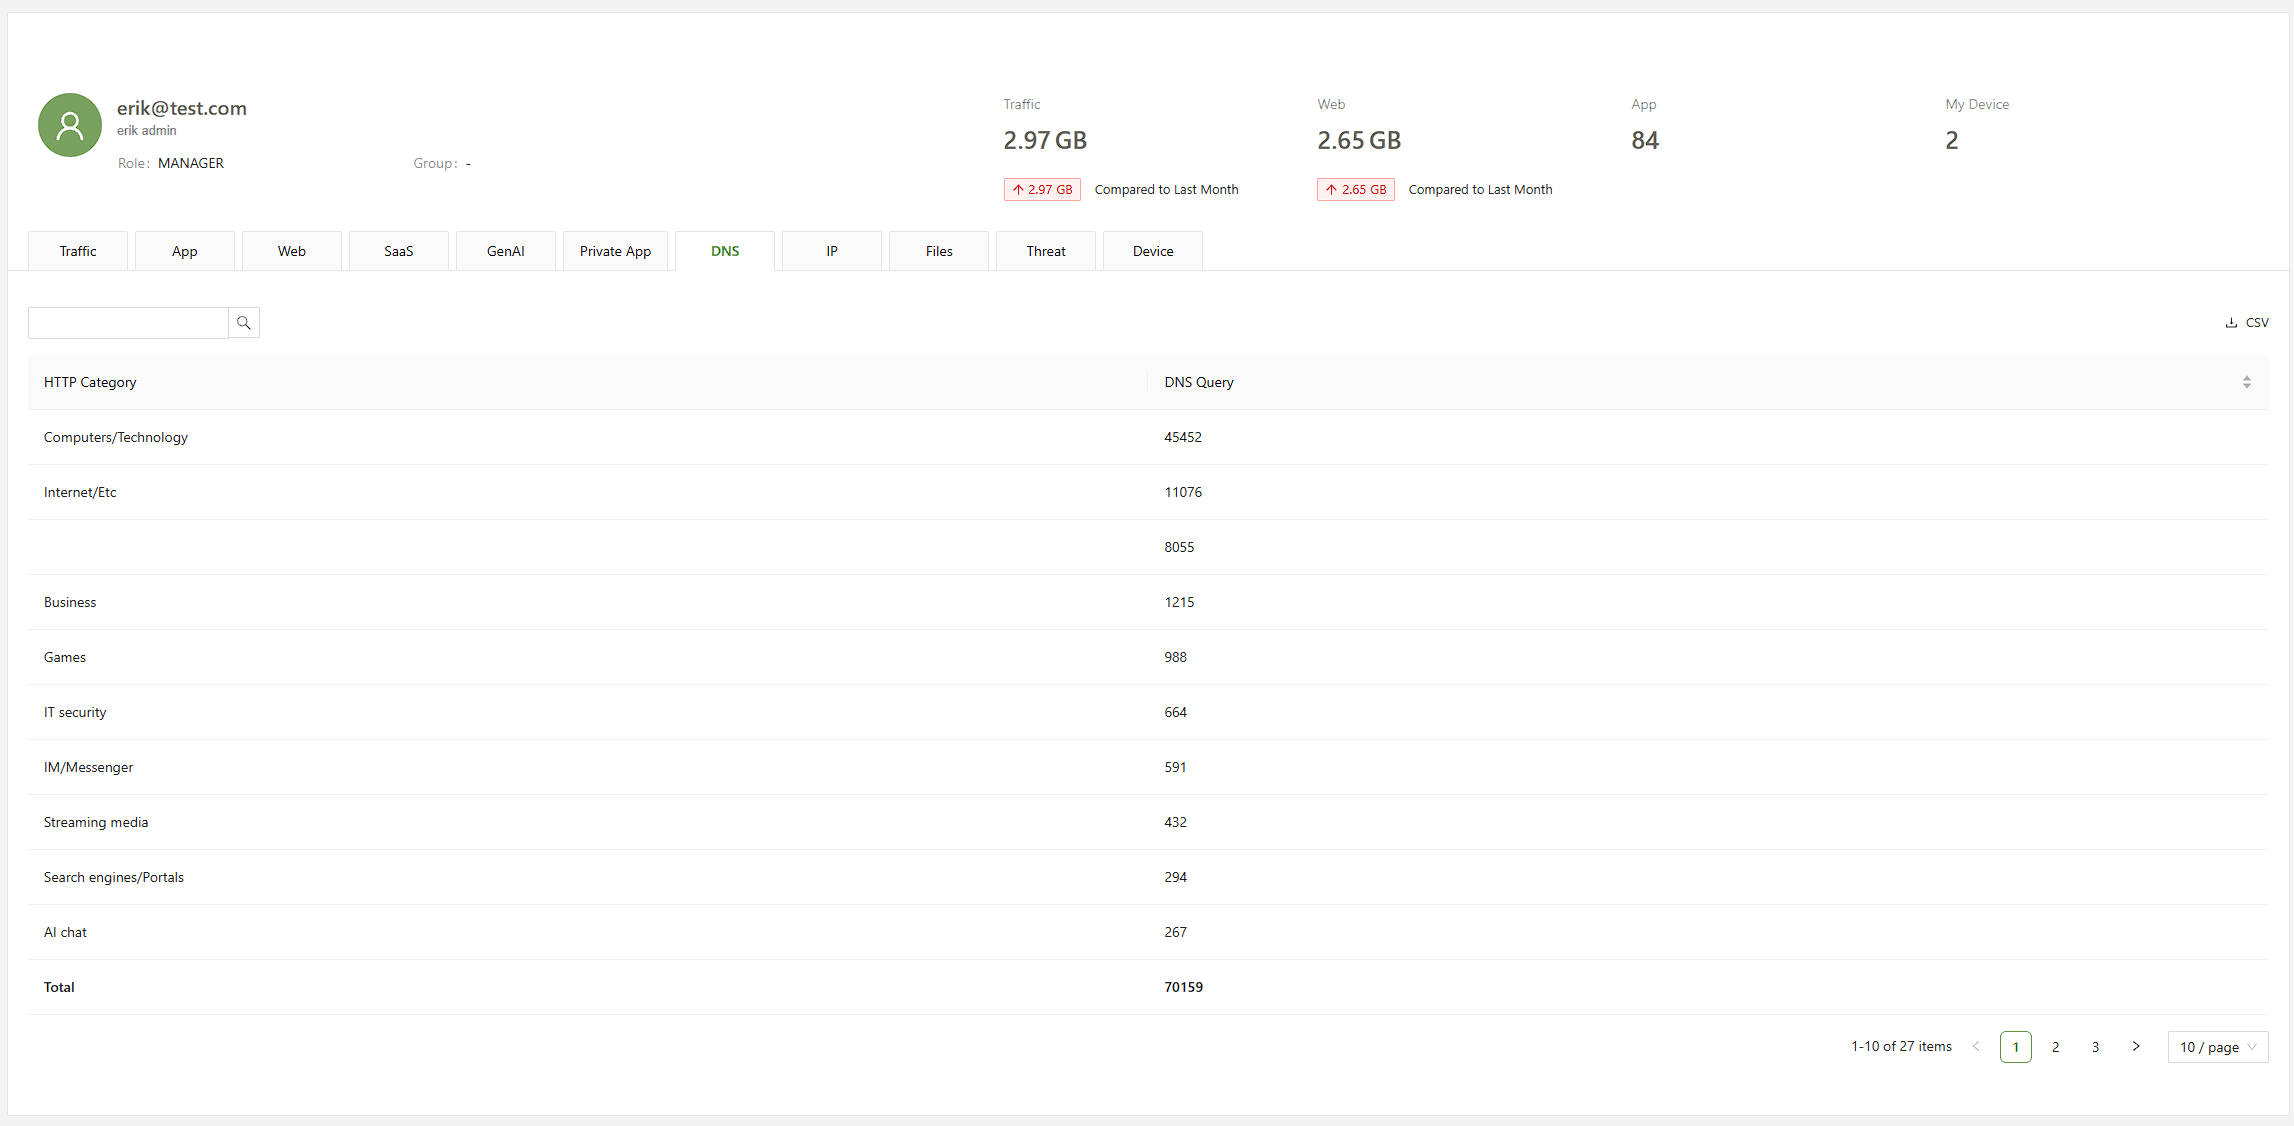The height and width of the screenshot is (1126, 2294).
Task: Click previous page arrow
Action: (1976, 1047)
